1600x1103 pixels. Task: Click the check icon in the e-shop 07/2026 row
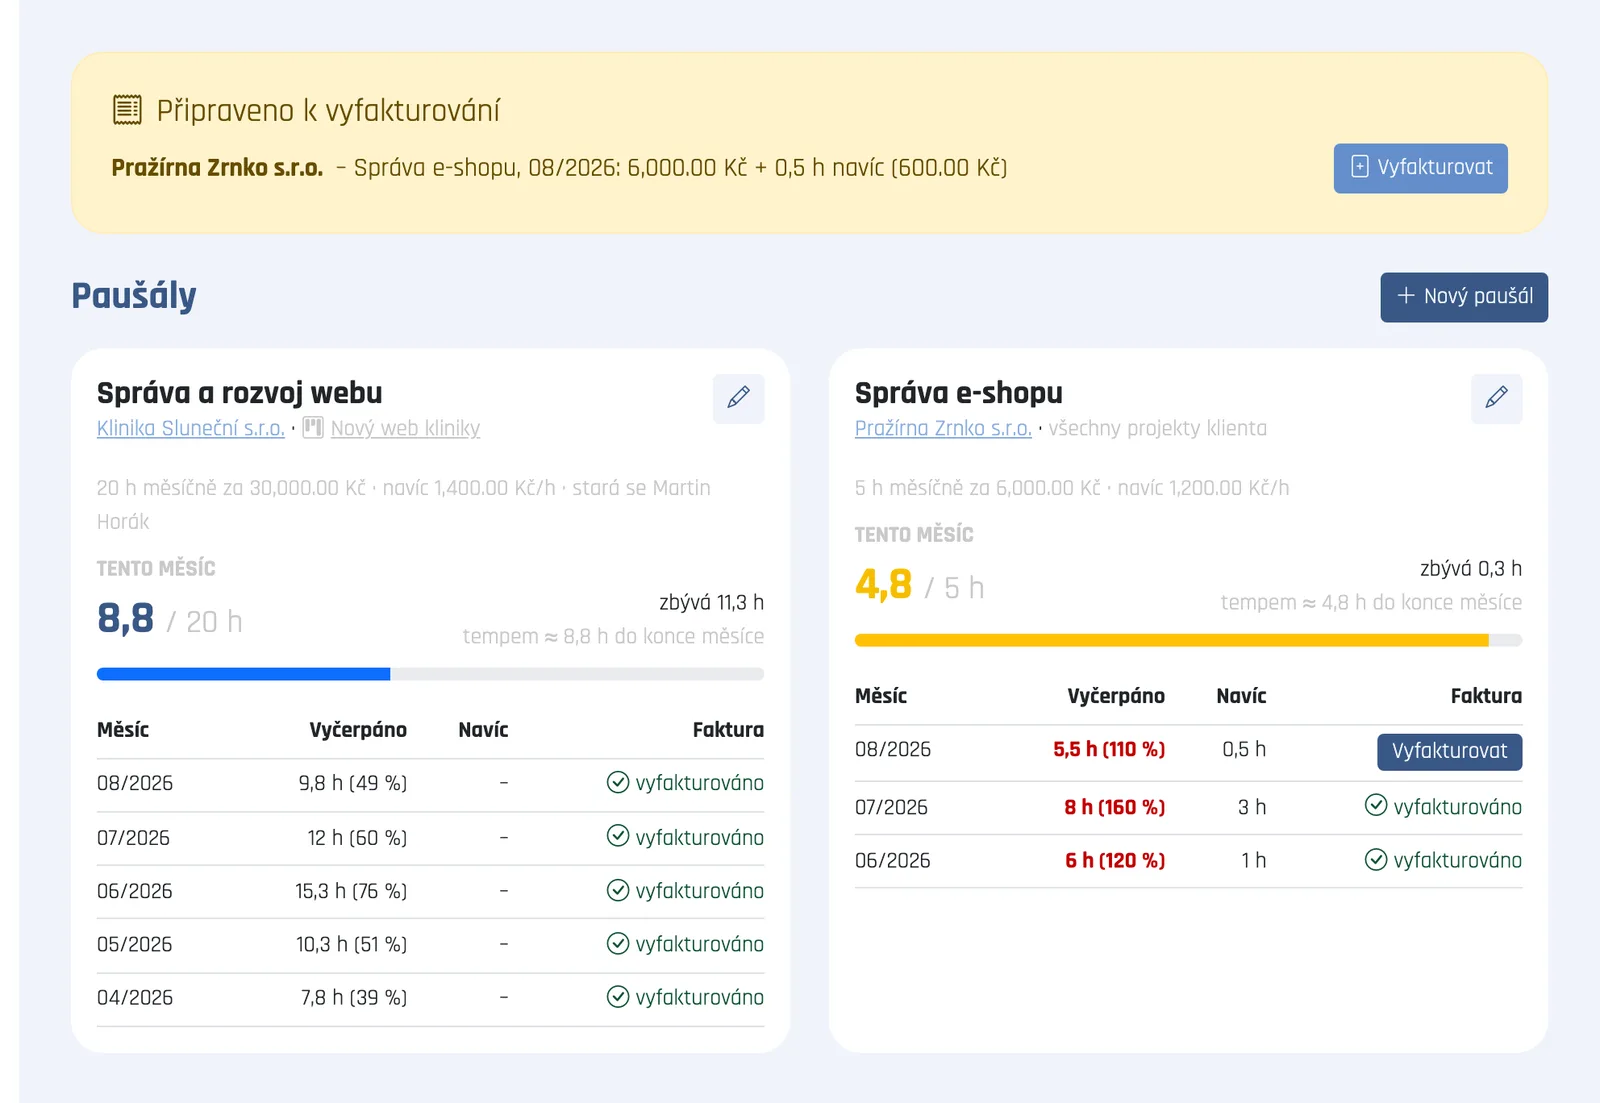click(x=1376, y=805)
